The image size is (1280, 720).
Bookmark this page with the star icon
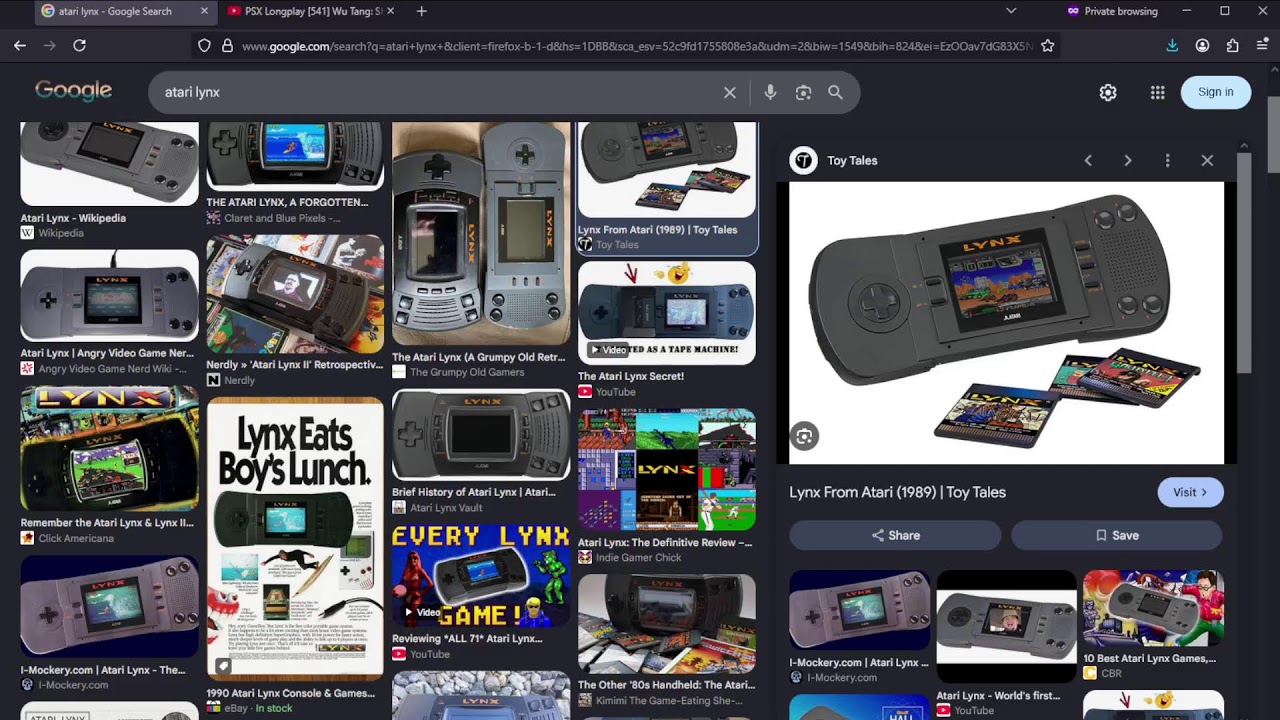(x=1047, y=45)
